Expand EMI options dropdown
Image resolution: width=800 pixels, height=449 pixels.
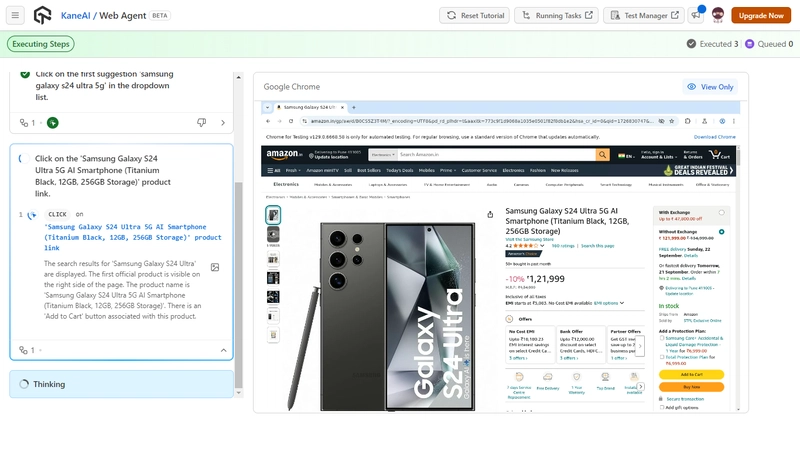click(x=609, y=303)
